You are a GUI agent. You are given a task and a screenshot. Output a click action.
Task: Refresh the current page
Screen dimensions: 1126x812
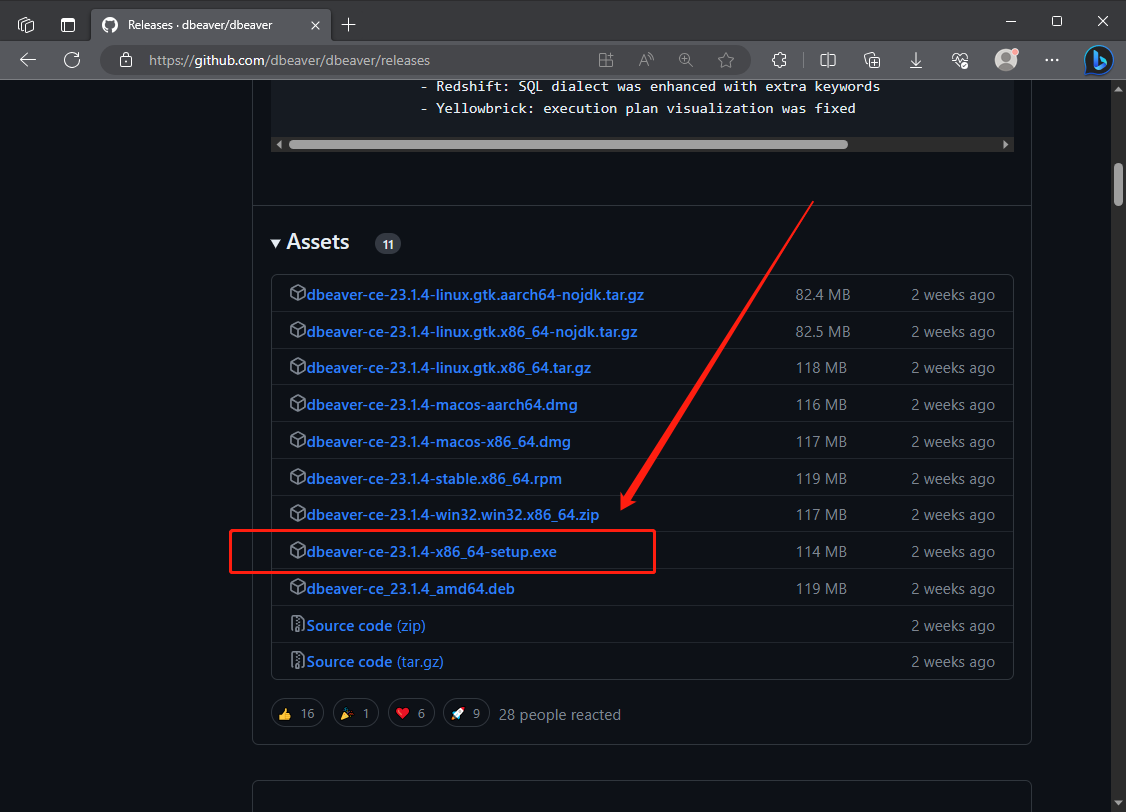click(72, 60)
